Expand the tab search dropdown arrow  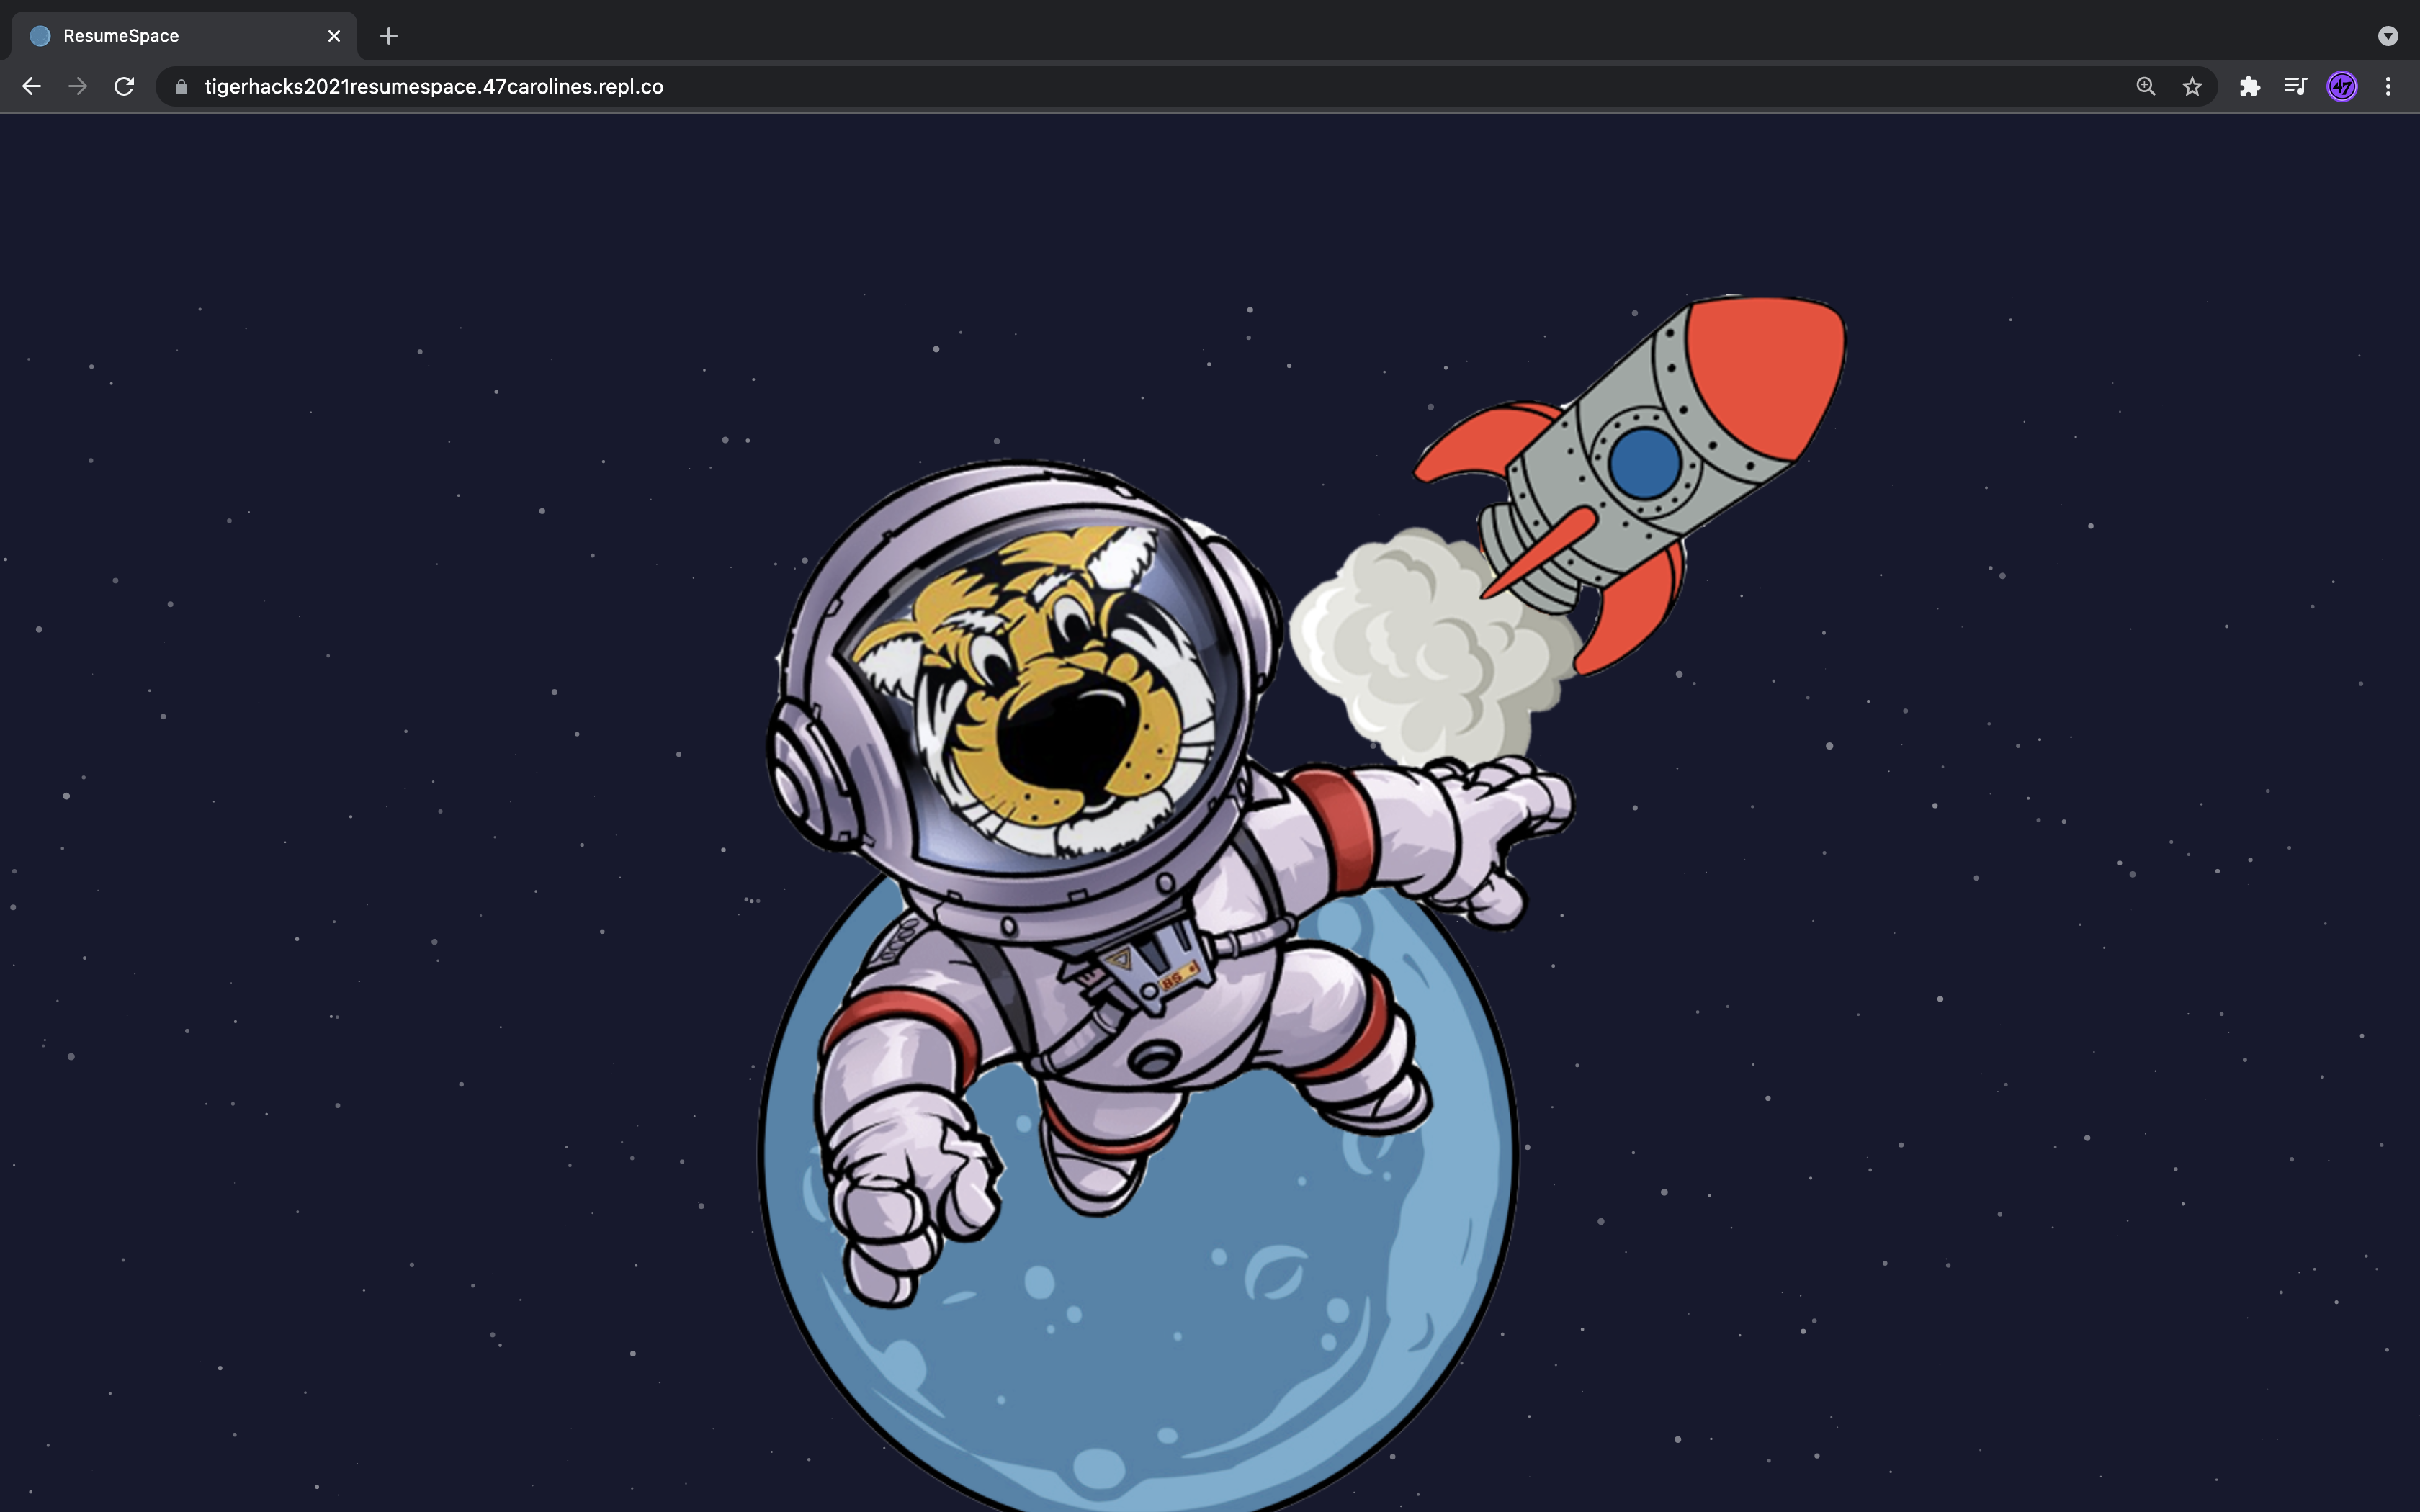point(2388,36)
